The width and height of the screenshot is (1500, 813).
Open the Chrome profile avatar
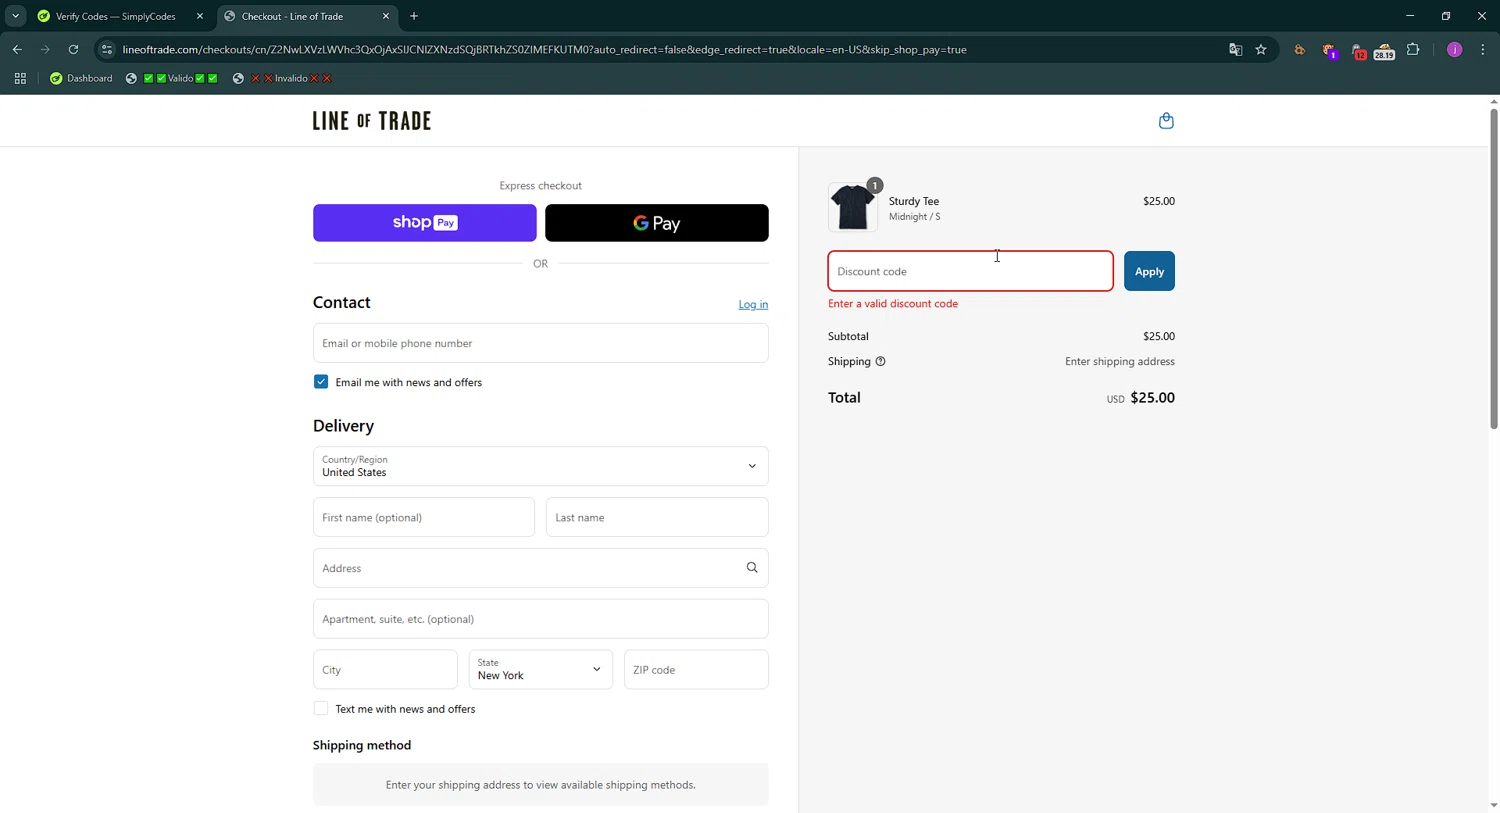click(x=1455, y=49)
